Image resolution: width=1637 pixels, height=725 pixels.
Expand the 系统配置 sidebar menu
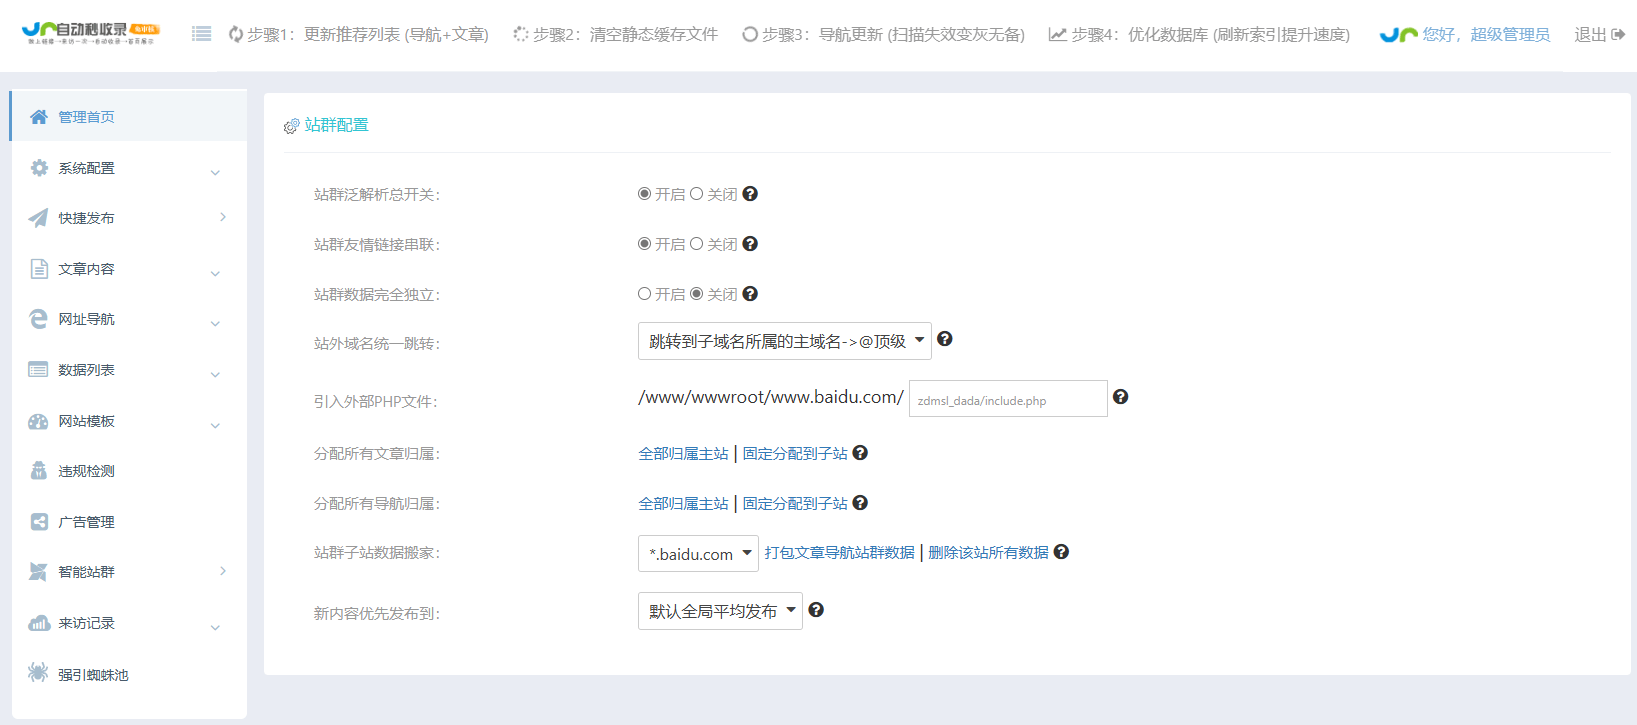coord(128,168)
